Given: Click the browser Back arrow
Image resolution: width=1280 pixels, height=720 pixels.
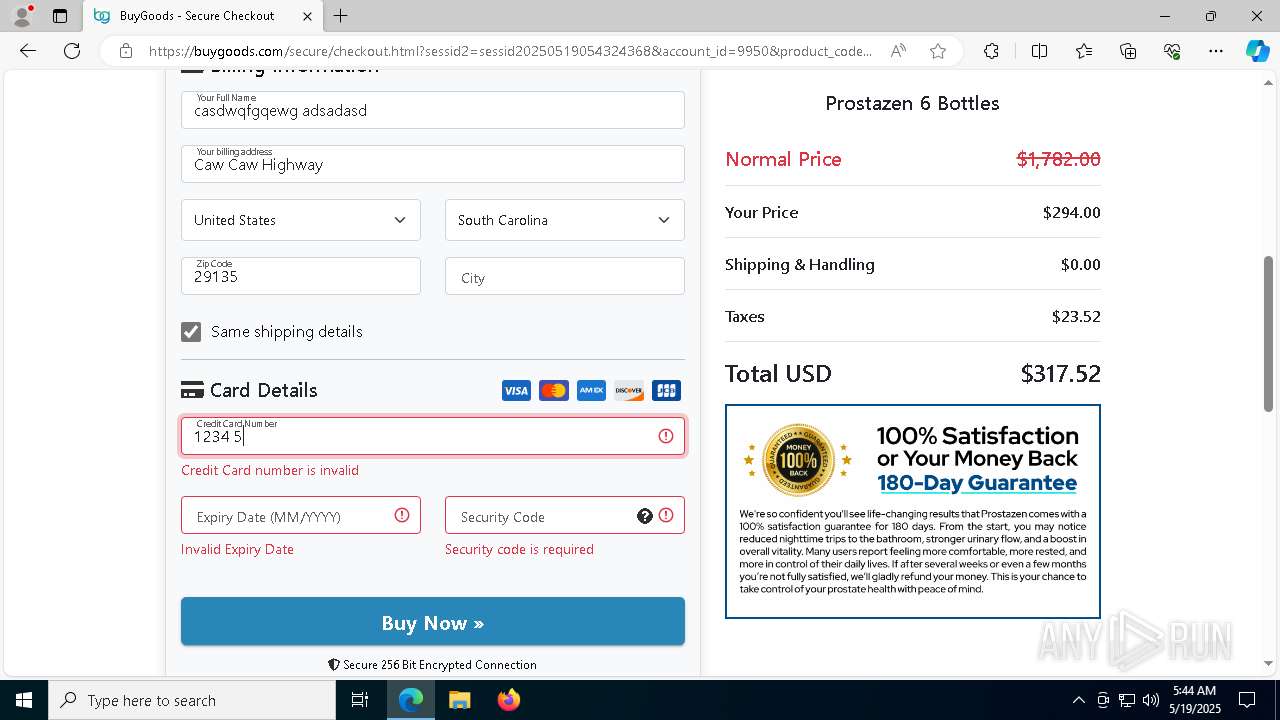Looking at the screenshot, I should click(28, 51).
